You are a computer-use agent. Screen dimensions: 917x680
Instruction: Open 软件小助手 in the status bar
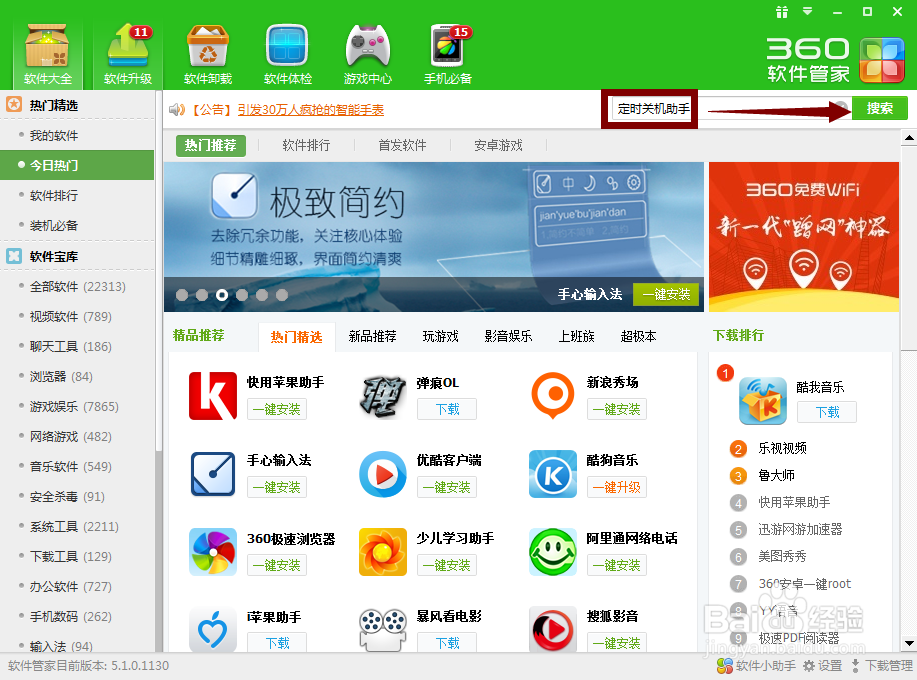click(756, 666)
